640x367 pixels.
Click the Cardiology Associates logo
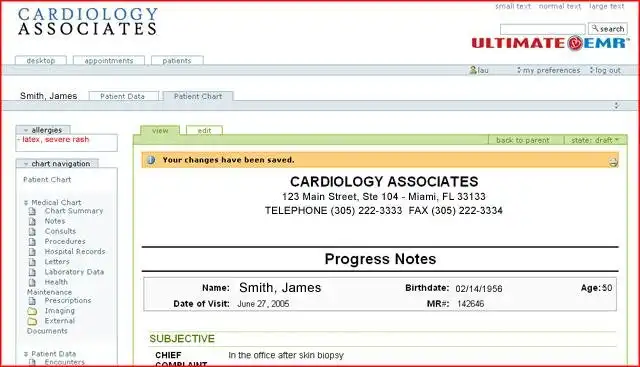pos(87,21)
